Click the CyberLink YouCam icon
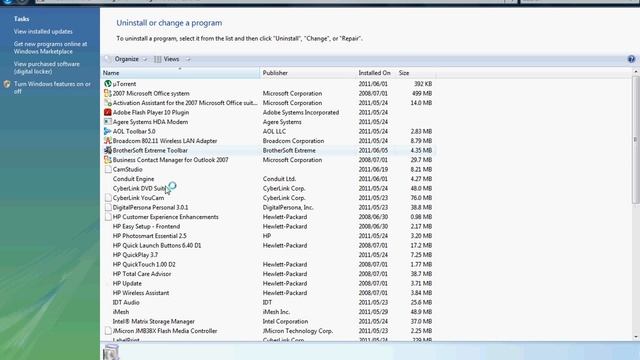 point(108,198)
